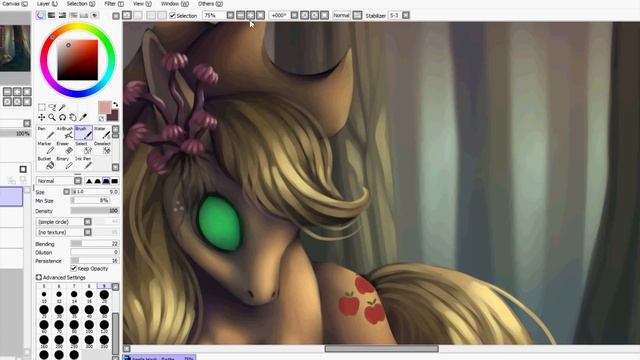Select the AirBrush tool

[64, 133]
